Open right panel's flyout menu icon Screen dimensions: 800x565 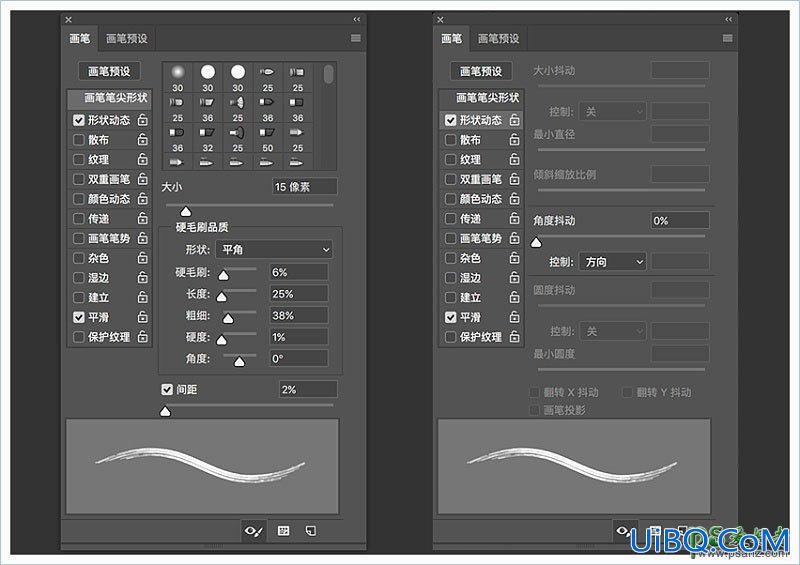click(728, 38)
